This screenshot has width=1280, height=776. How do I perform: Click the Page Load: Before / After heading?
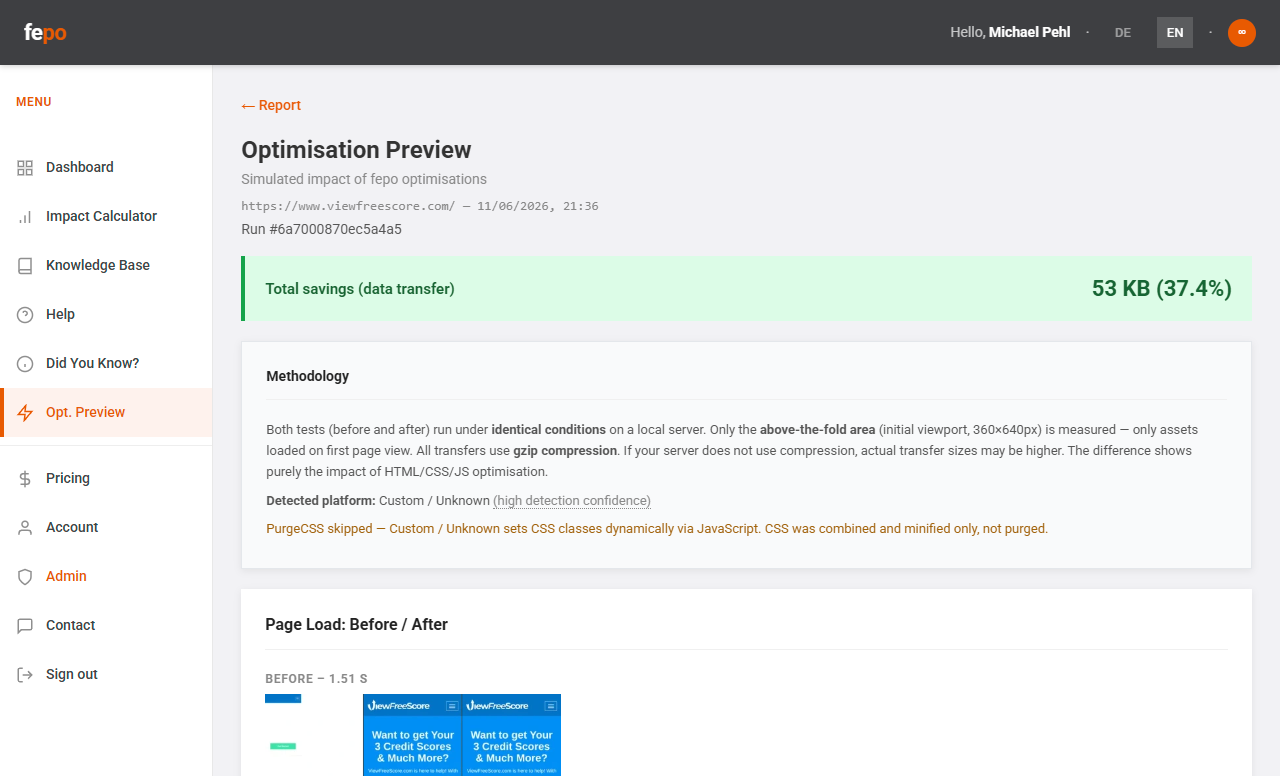coord(356,624)
